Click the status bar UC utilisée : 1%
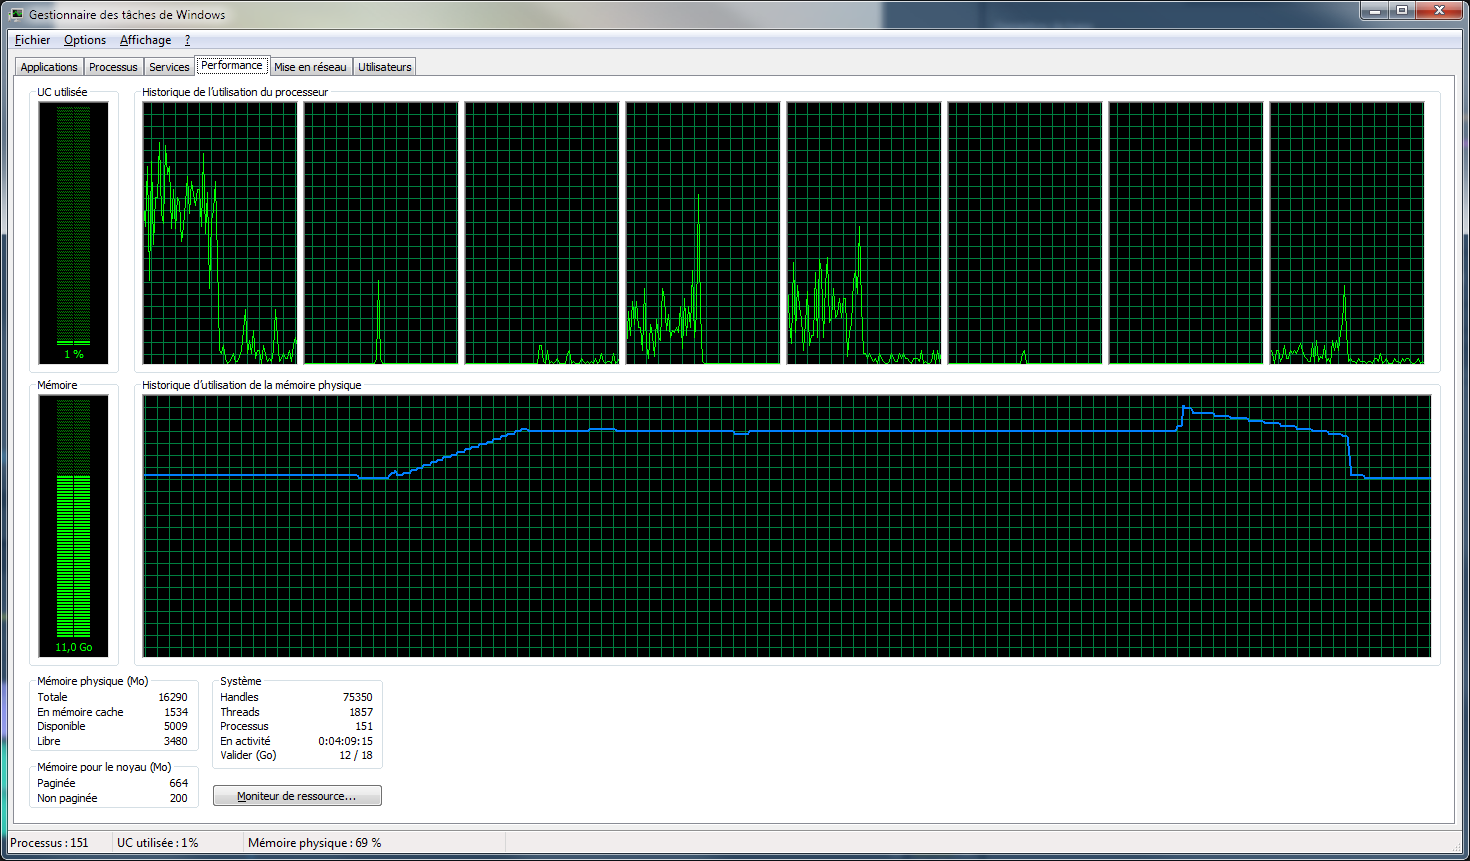Viewport: 1470px width, 861px height. pos(157,843)
